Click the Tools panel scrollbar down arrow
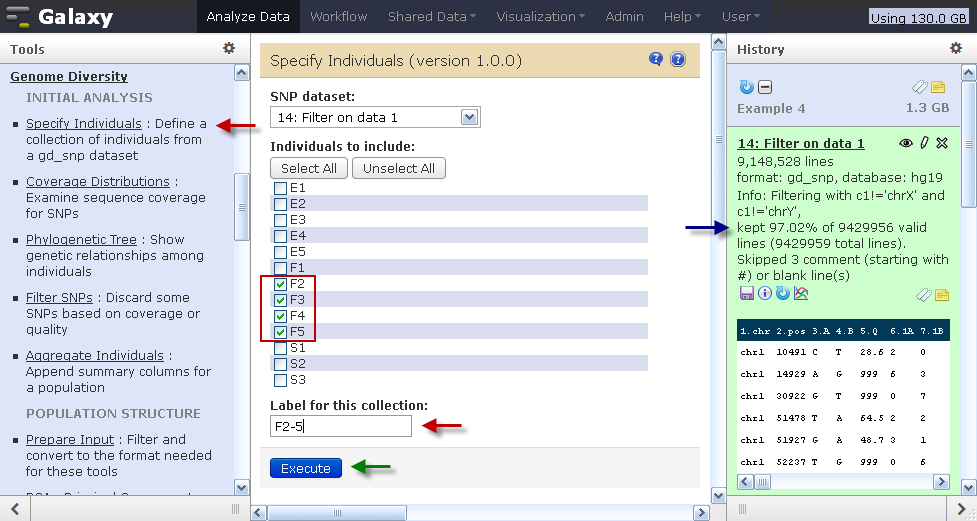The height and width of the screenshot is (521, 977). click(x=242, y=487)
